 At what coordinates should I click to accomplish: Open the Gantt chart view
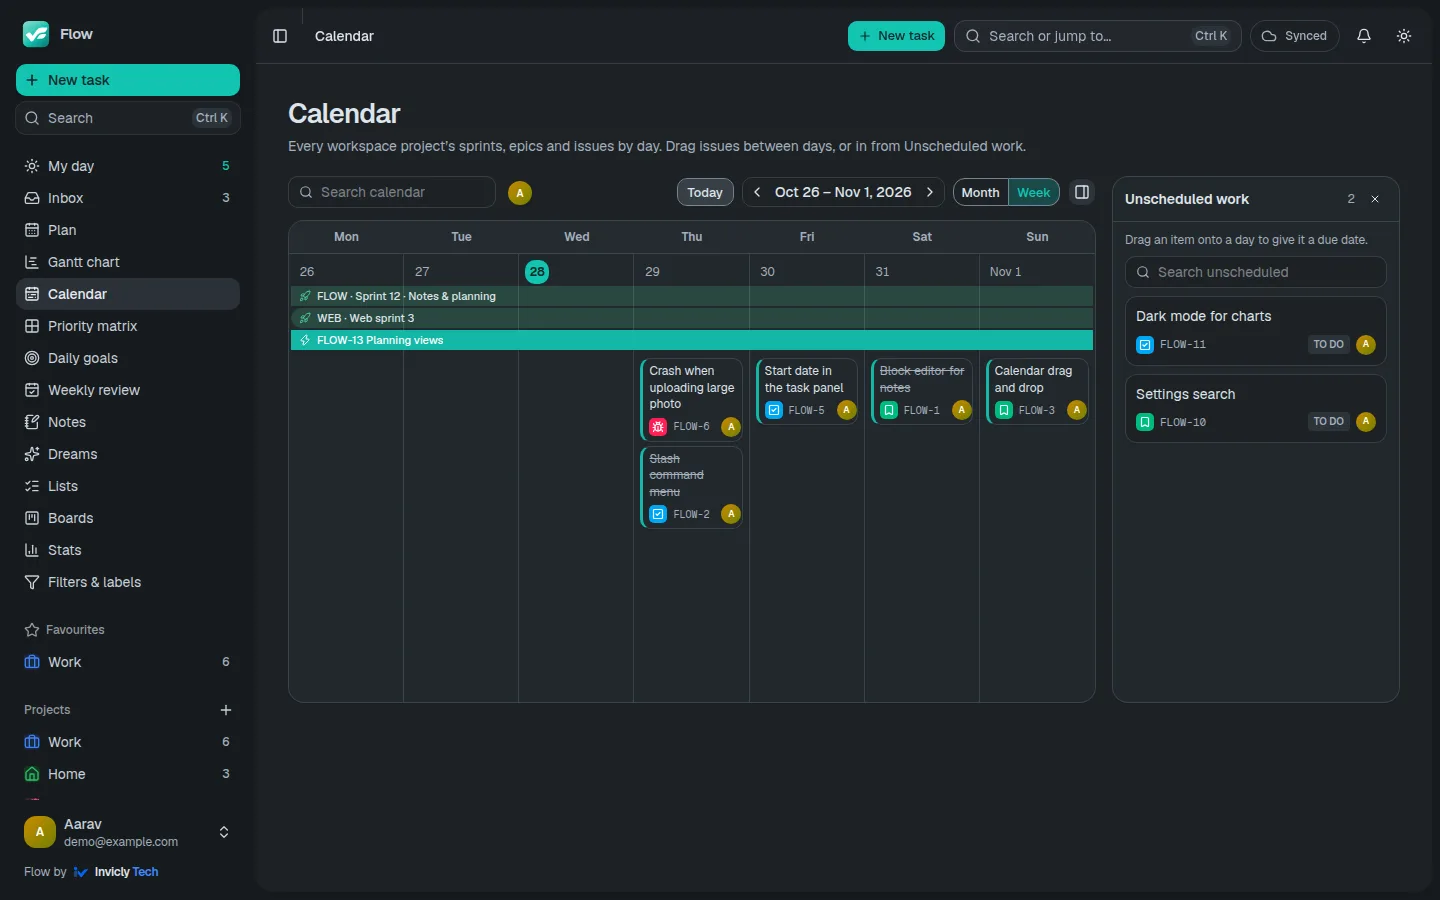[128, 262]
